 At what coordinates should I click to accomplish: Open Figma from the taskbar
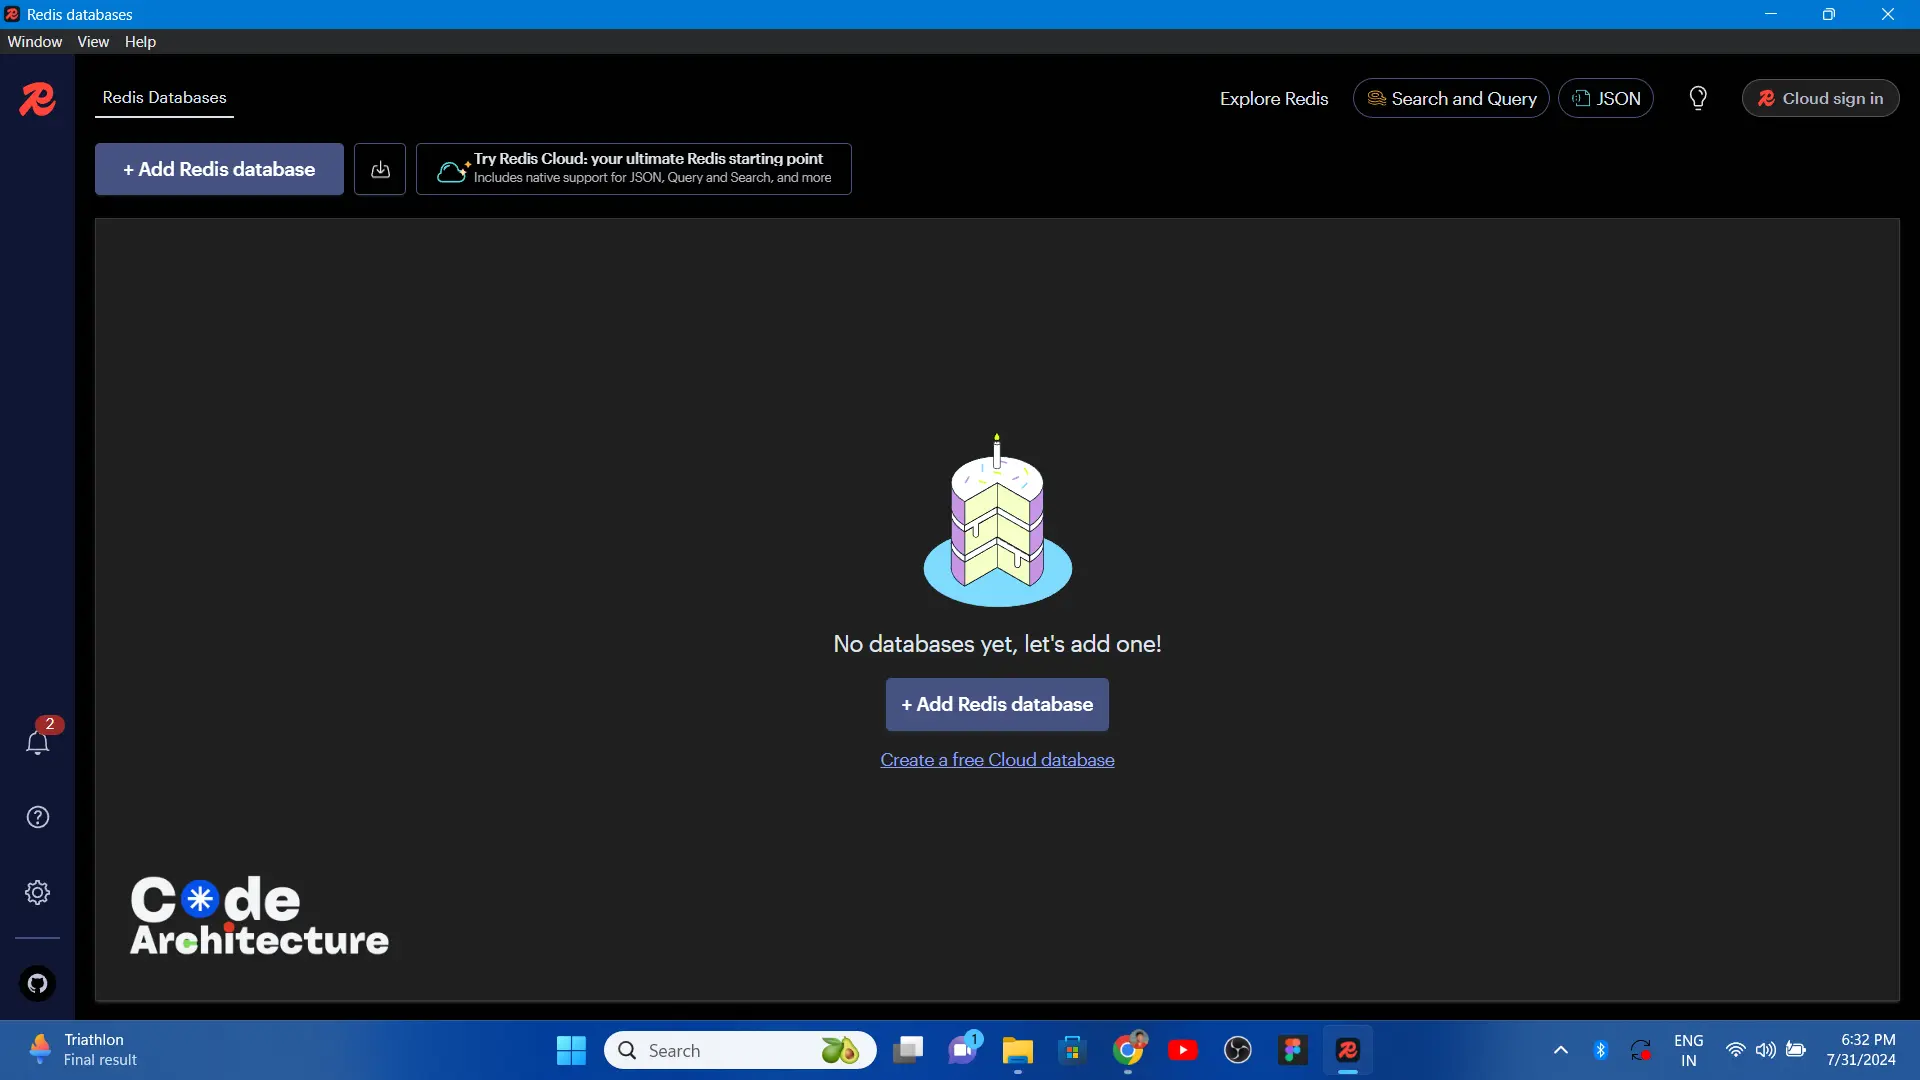click(1293, 1050)
